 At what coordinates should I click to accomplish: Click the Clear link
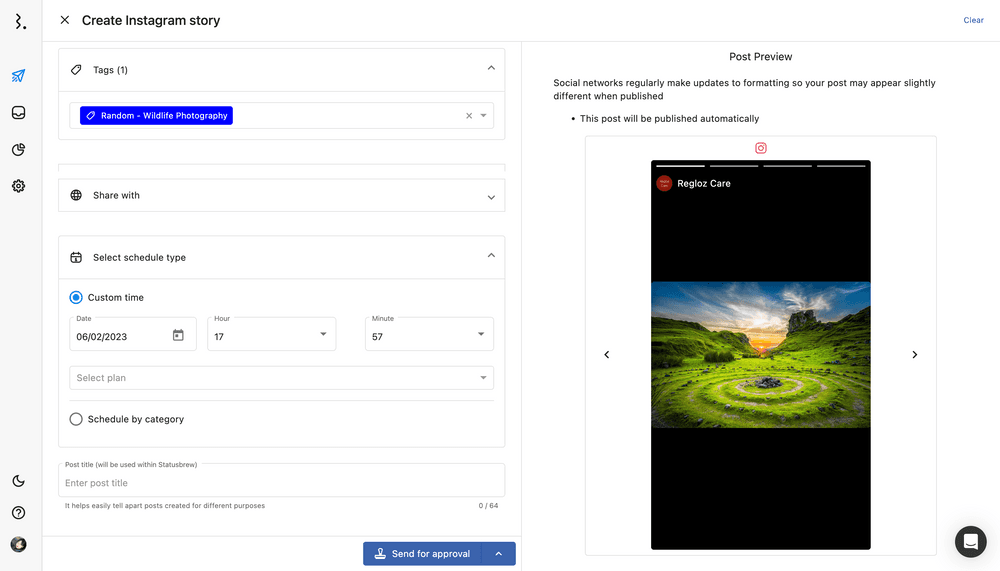pos(973,20)
